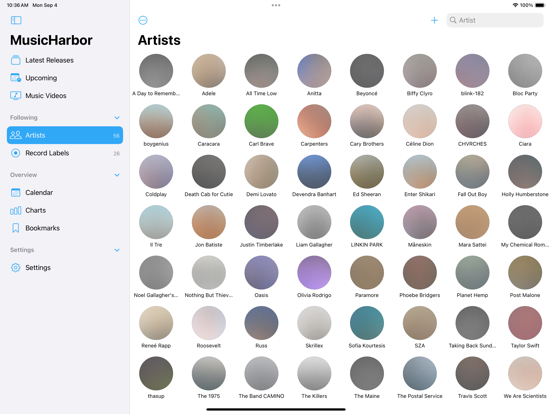Collapse the Settings section chevron
Image resolution: width=552 pixels, height=414 pixels.
[117, 250]
